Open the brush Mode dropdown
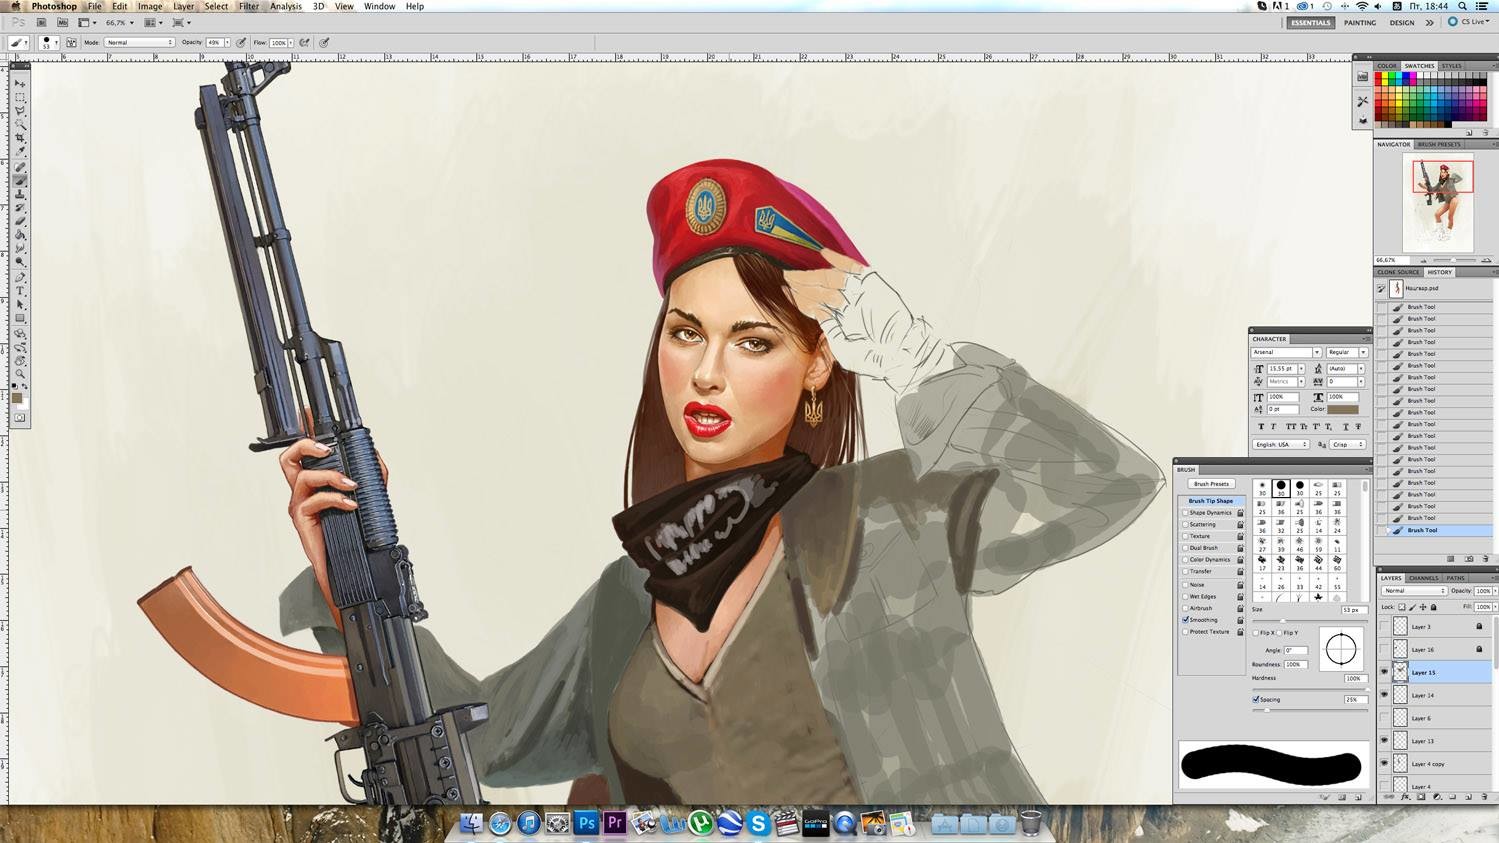 [139, 43]
